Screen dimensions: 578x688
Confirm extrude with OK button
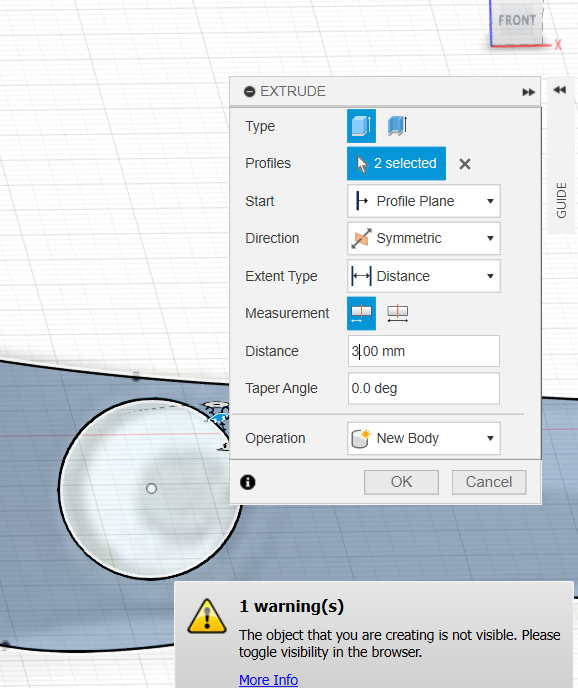tap(401, 482)
